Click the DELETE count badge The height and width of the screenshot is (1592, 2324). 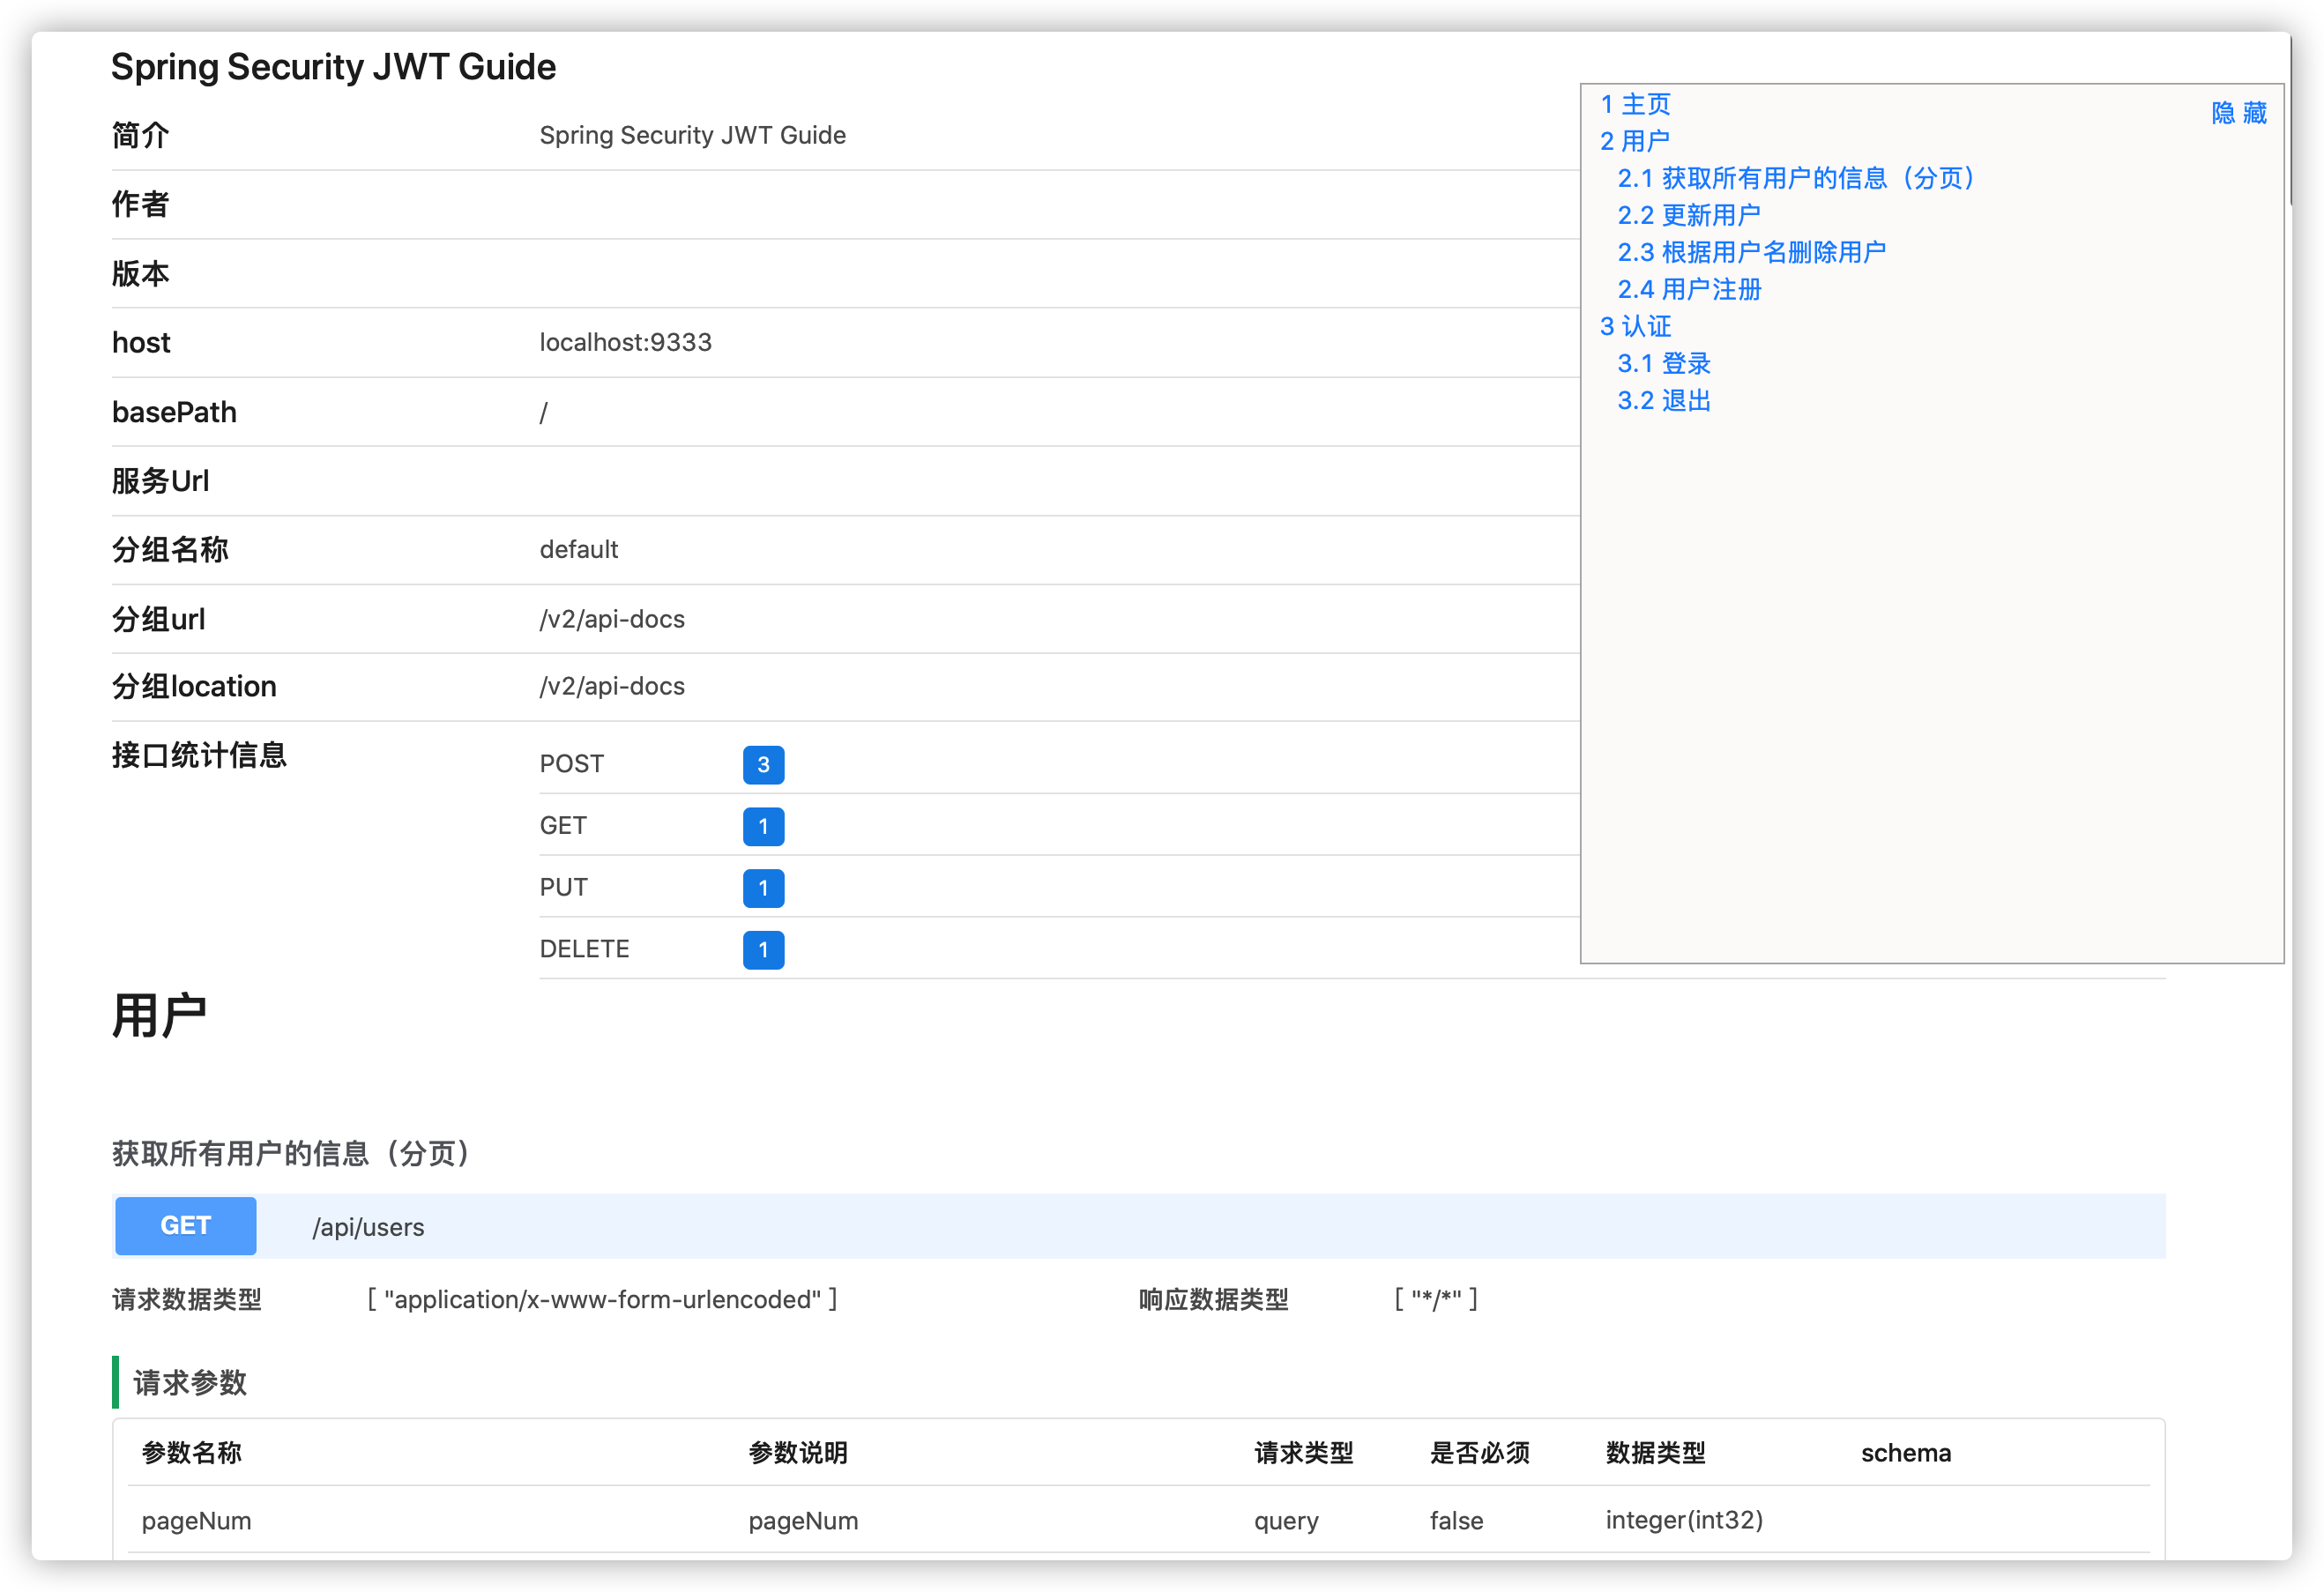pyautogui.click(x=763, y=950)
